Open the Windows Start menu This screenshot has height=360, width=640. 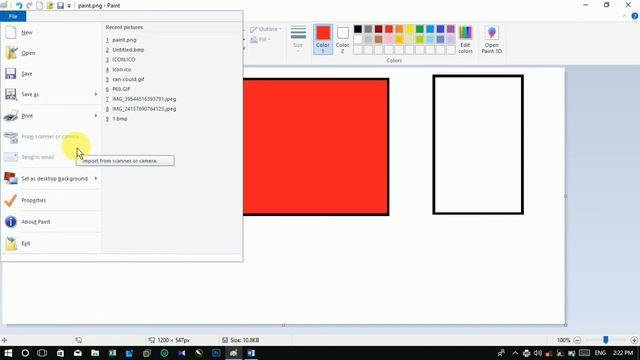8,353
